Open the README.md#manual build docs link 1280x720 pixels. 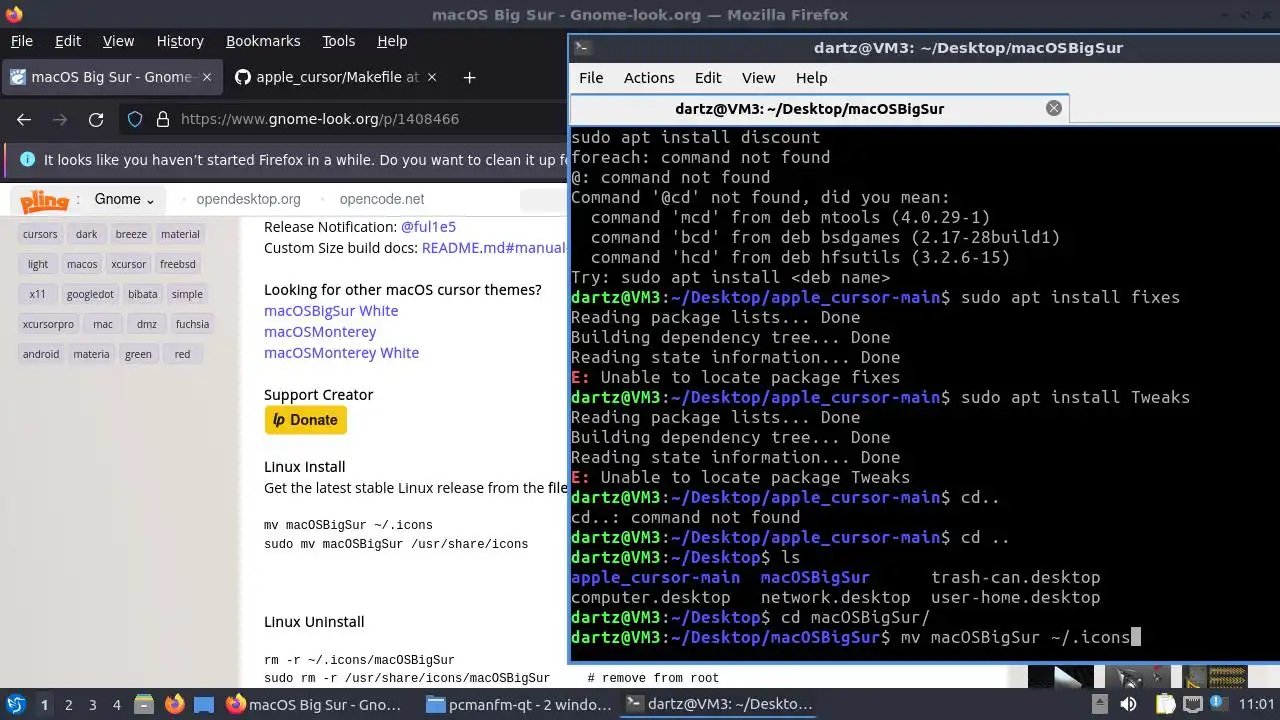[x=494, y=248]
